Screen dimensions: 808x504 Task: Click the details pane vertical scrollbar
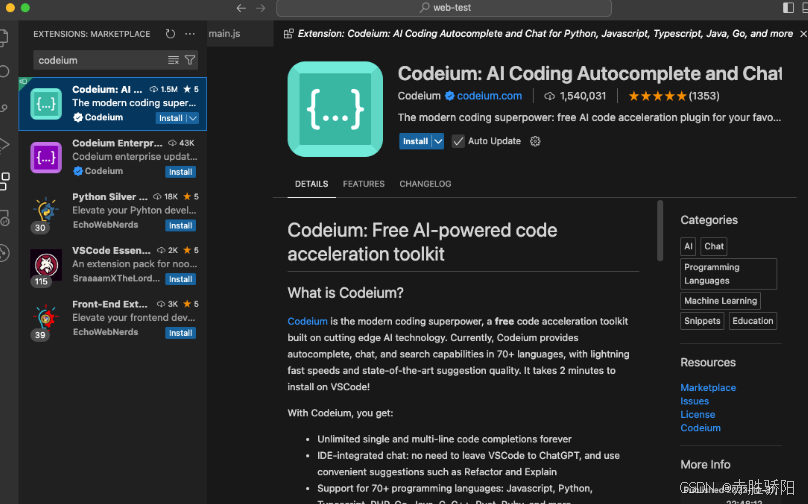[x=660, y=231]
